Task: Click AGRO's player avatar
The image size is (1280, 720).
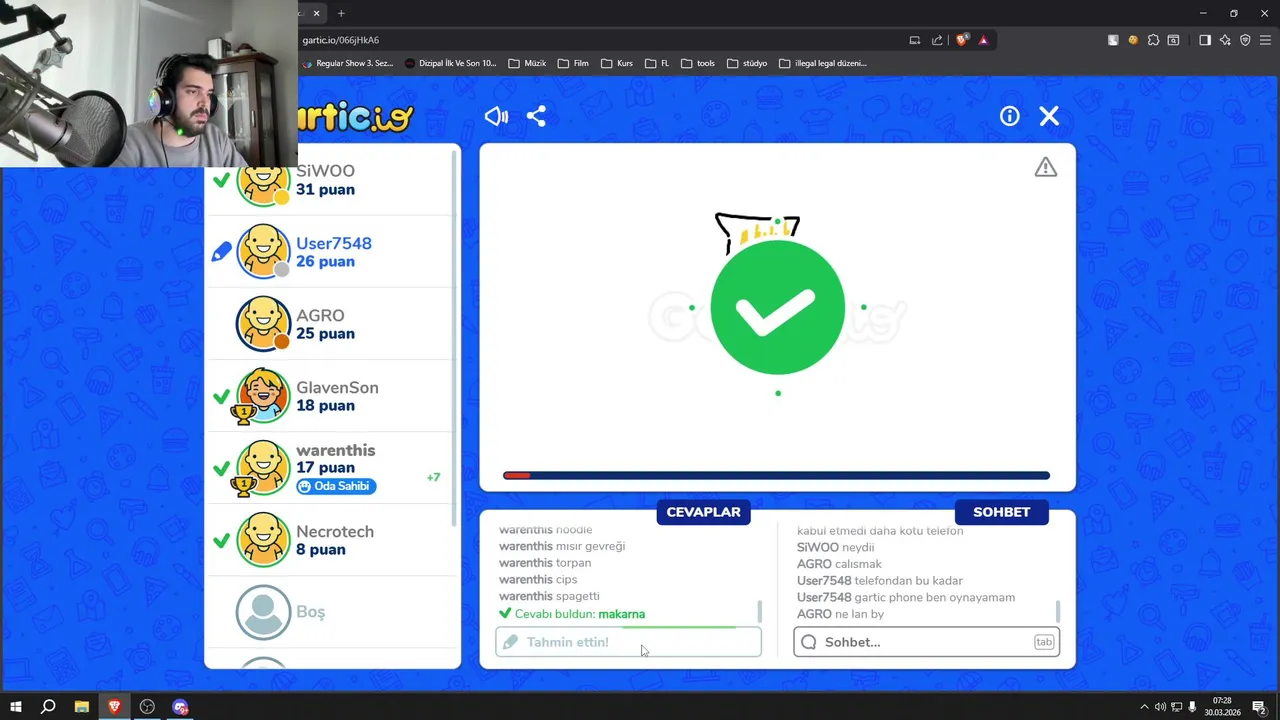Action: [x=263, y=323]
